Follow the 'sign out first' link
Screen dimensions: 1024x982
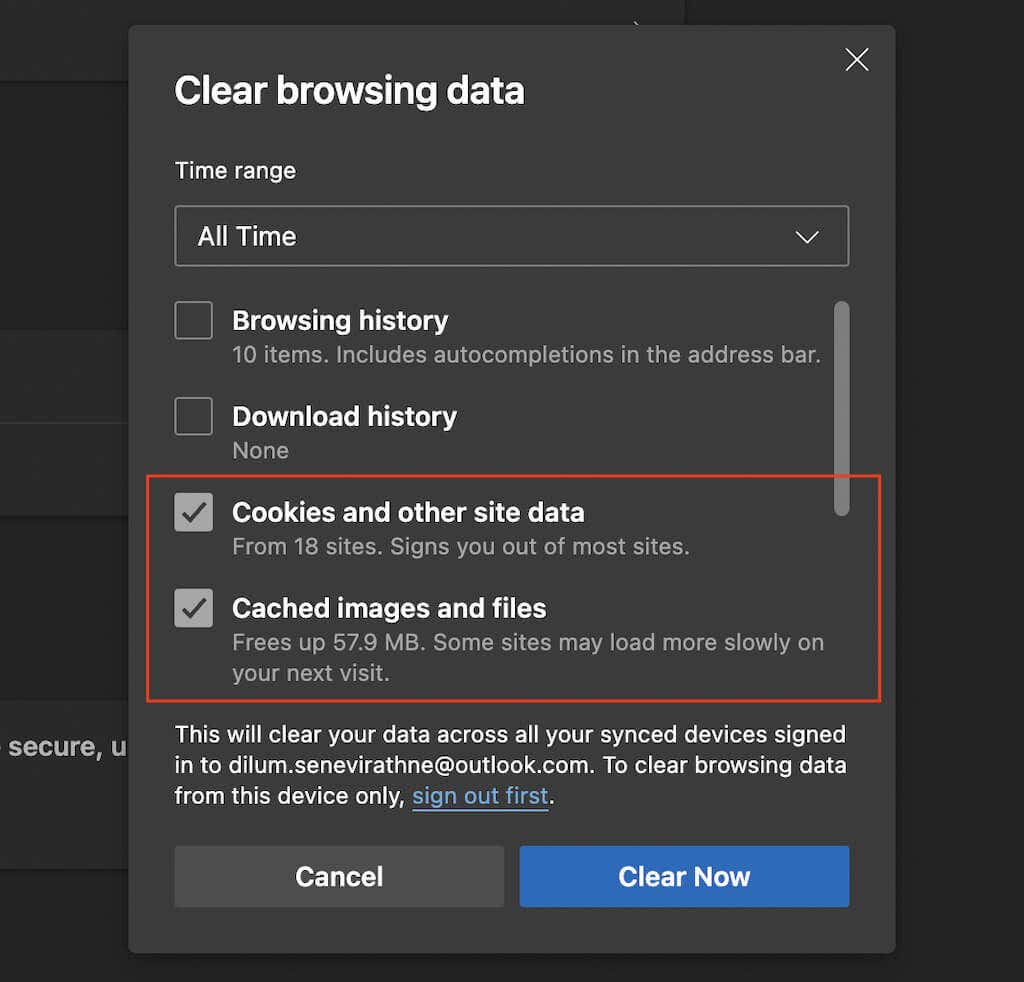pos(480,796)
